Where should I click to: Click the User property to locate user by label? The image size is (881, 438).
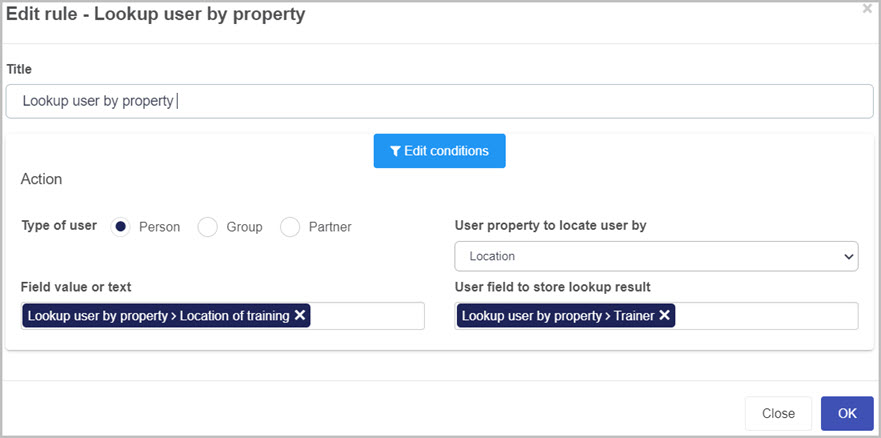tap(551, 226)
